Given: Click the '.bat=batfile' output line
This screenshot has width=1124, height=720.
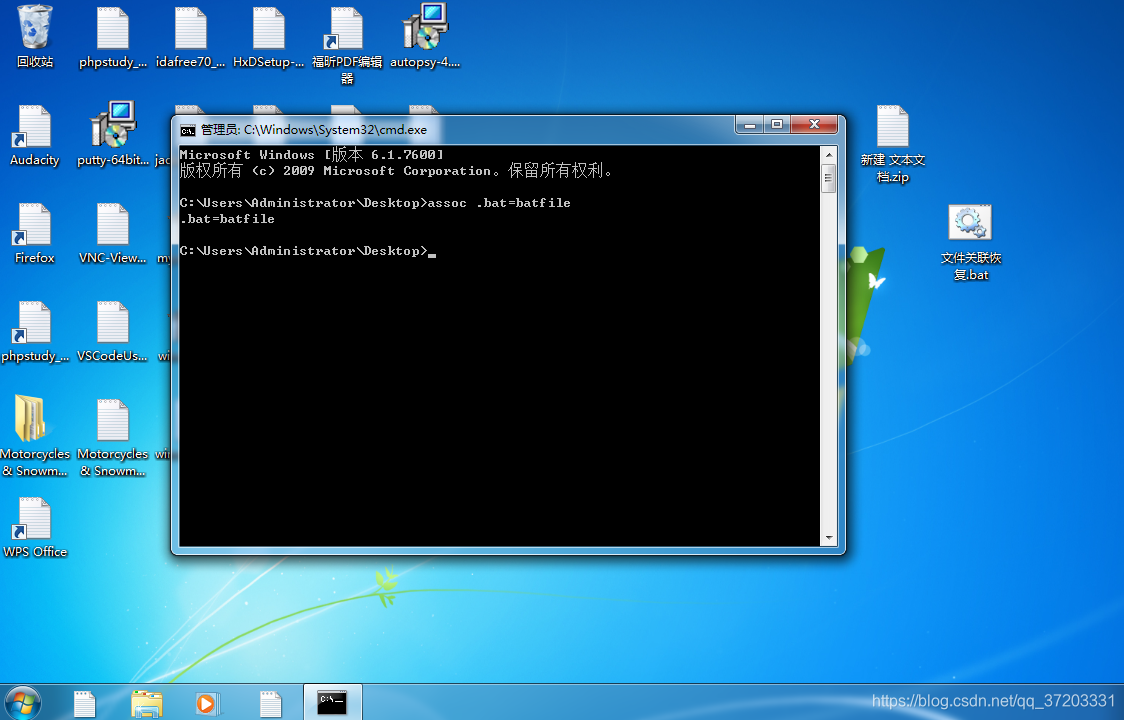Looking at the screenshot, I should coord(227,219).
